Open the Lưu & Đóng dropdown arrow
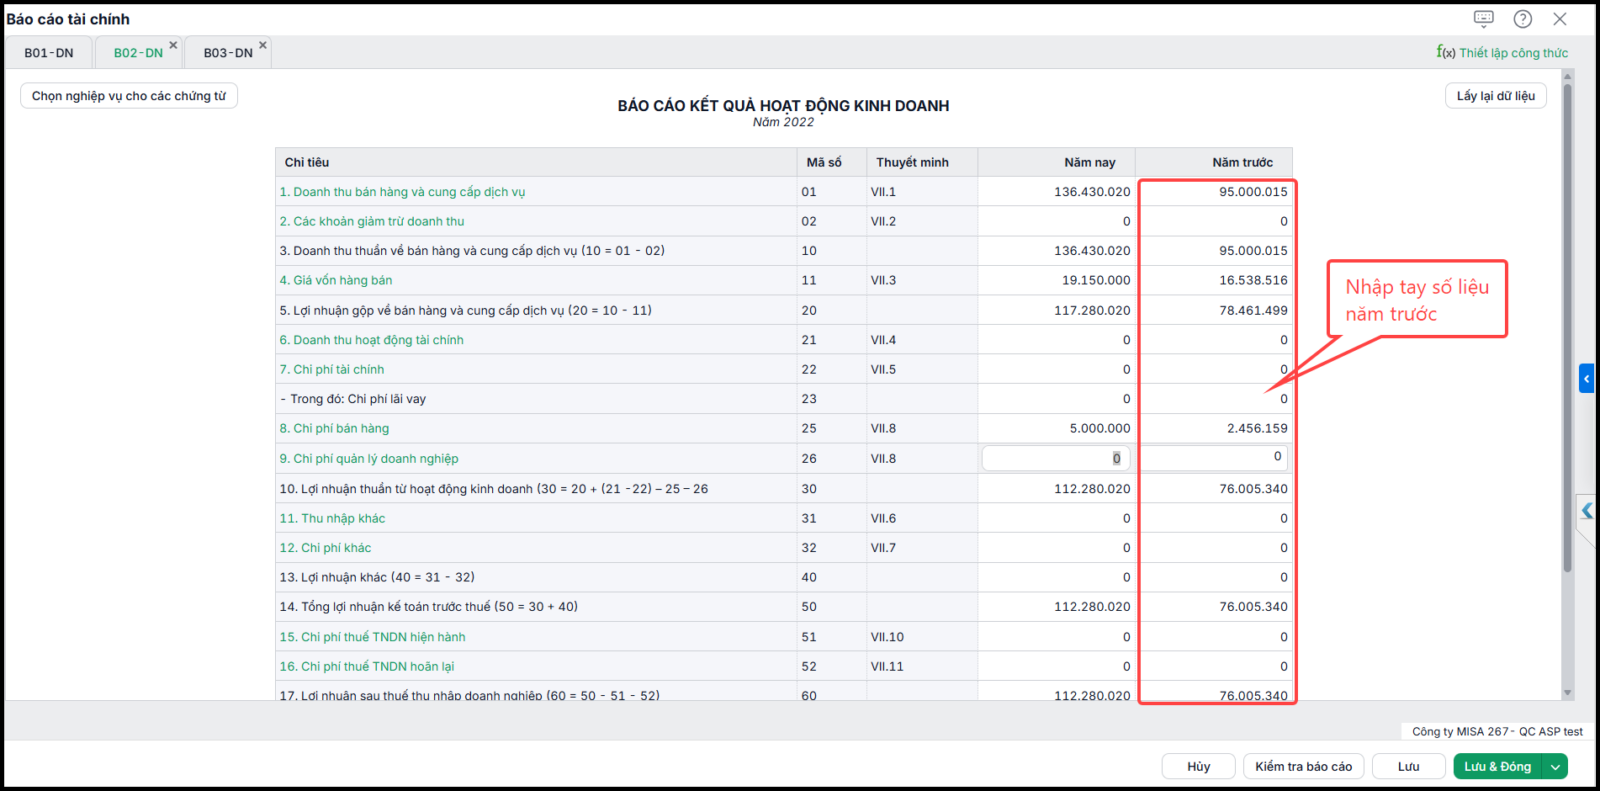Screen dimensions: 1600x791 (1555, 767)
